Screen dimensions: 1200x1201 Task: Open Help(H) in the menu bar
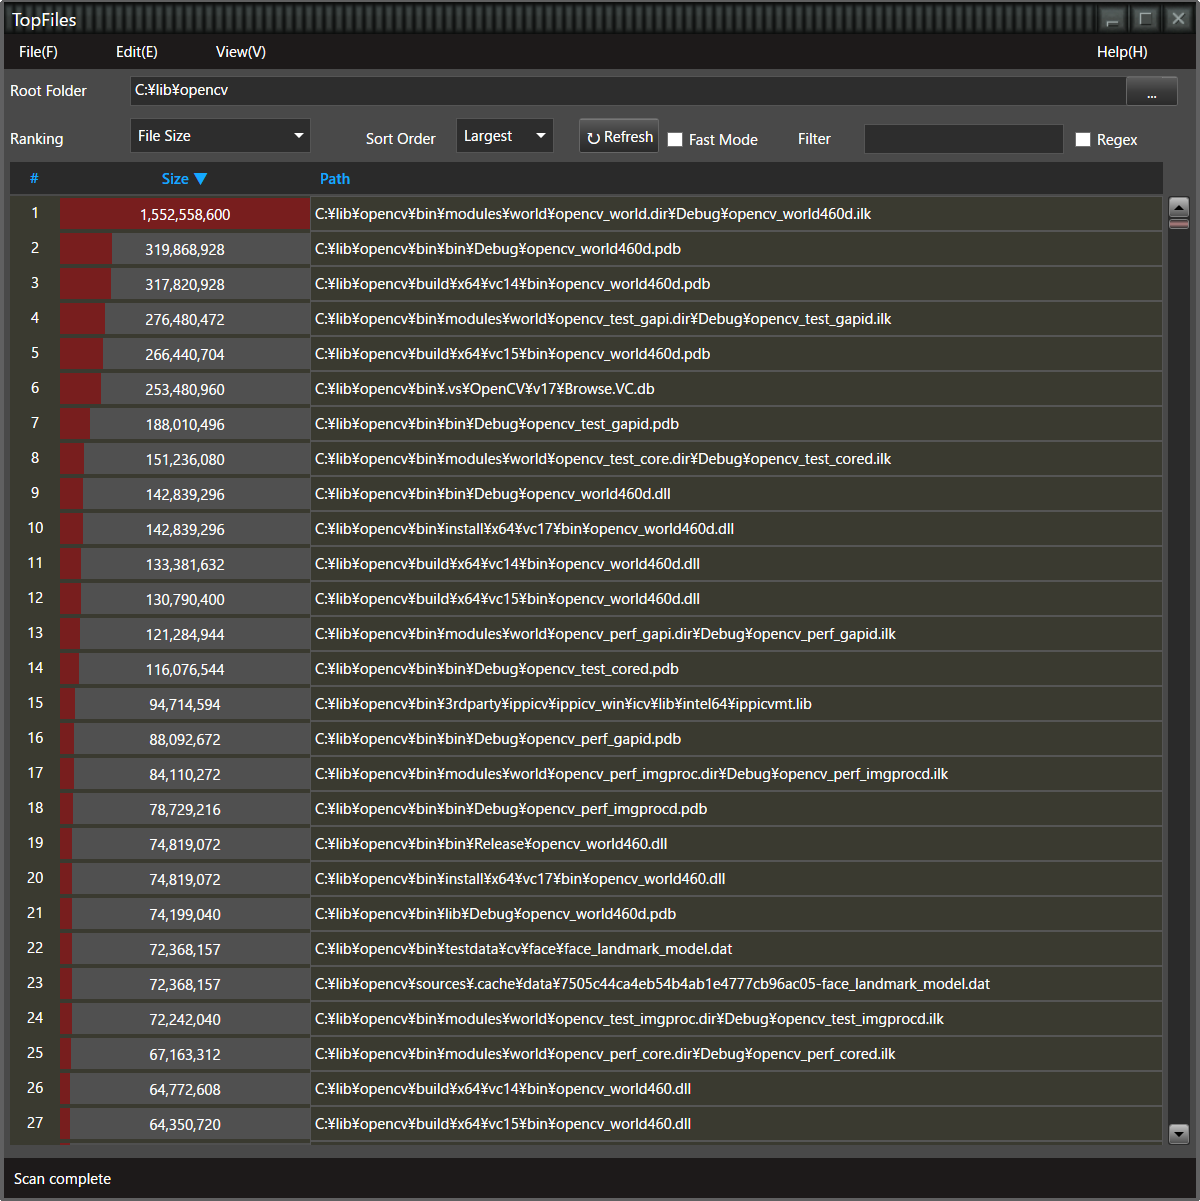(x=1121, y=51)
